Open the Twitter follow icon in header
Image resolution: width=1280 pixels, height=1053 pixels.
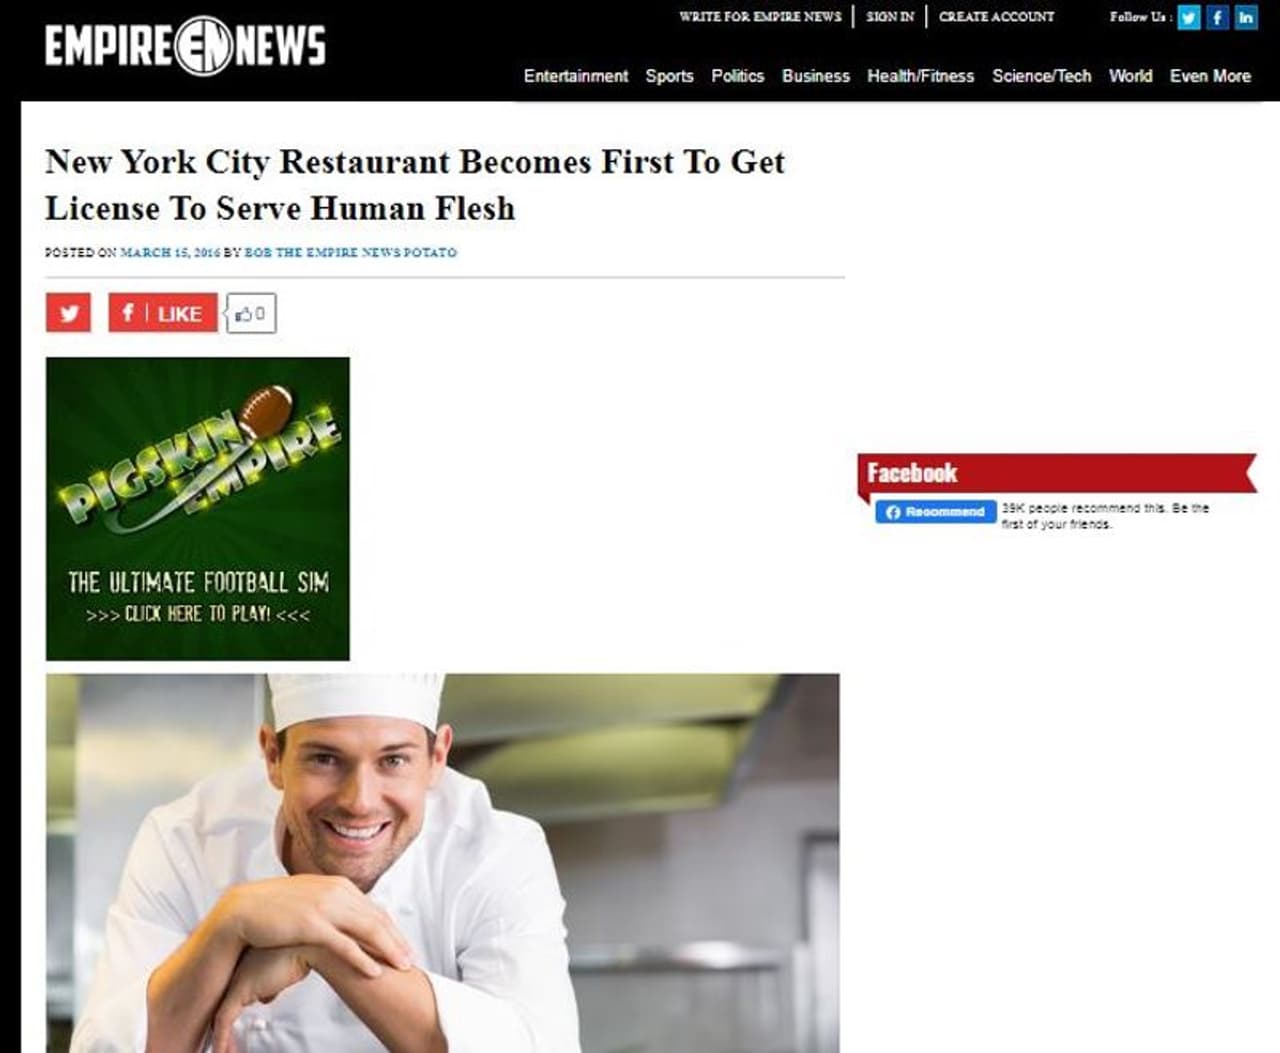click(1188, 17)
